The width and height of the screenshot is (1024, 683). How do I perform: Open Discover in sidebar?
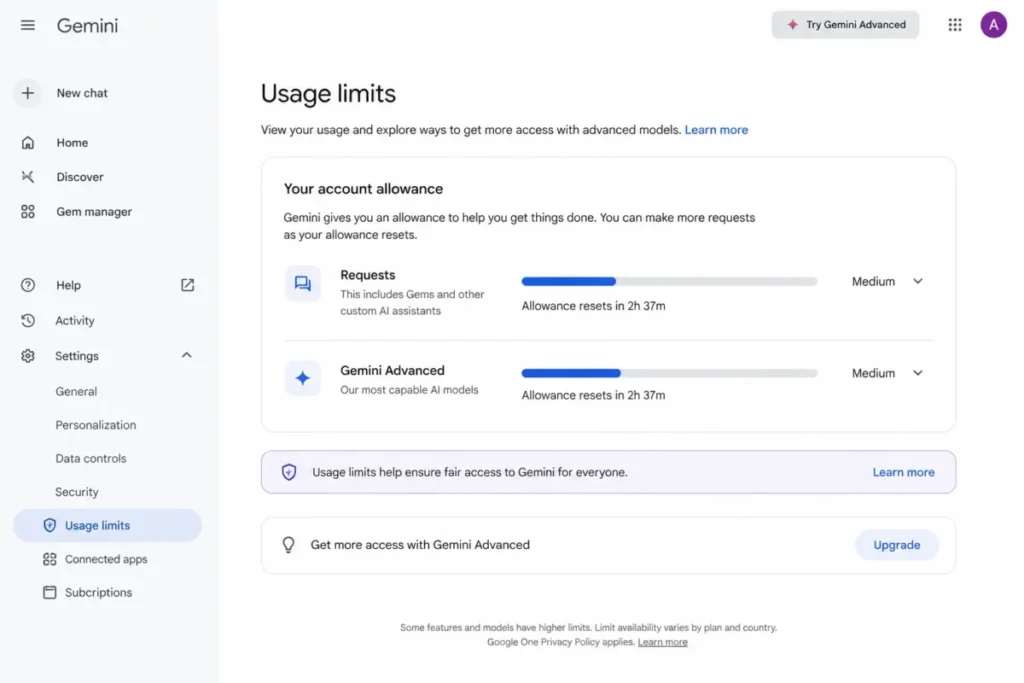pos(80,176)
